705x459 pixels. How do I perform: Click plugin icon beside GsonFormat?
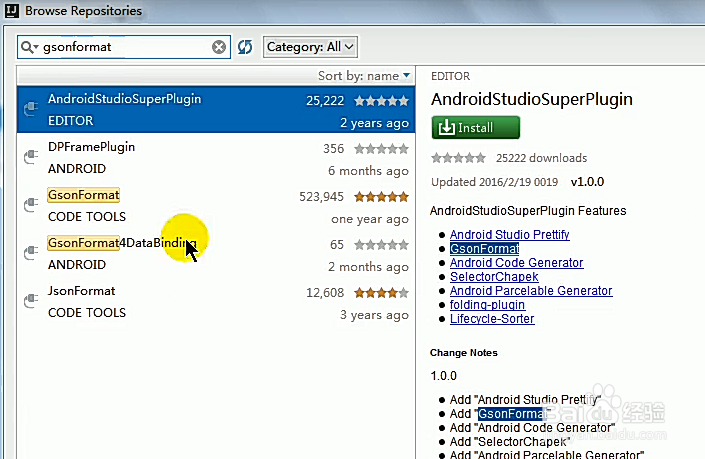(31, 205)
